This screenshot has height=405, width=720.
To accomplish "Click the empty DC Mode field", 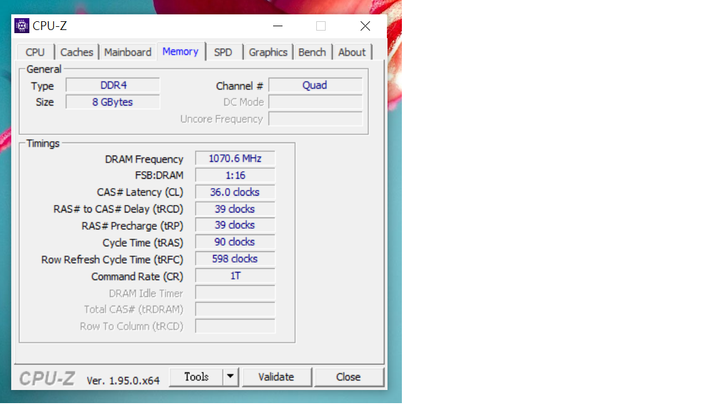I will [315, 102].
